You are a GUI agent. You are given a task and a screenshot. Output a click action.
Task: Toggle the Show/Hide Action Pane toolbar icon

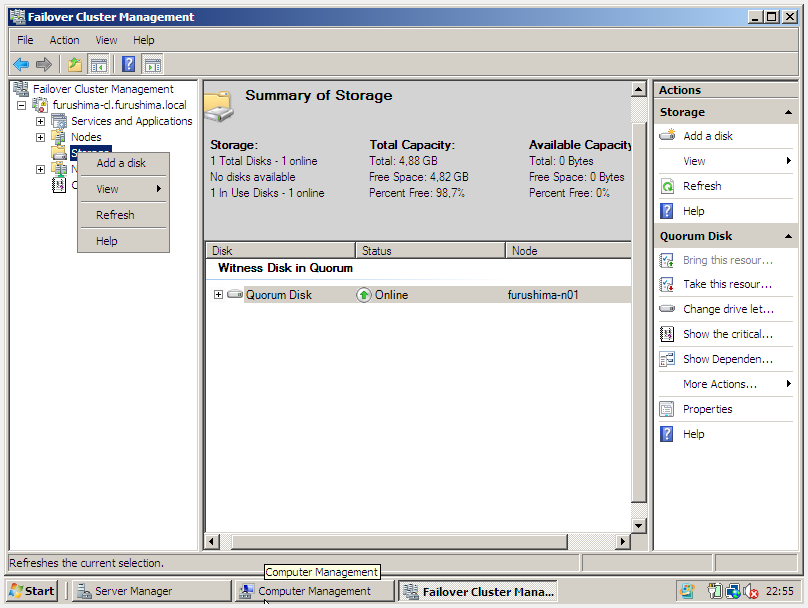(x=153, y=64)
